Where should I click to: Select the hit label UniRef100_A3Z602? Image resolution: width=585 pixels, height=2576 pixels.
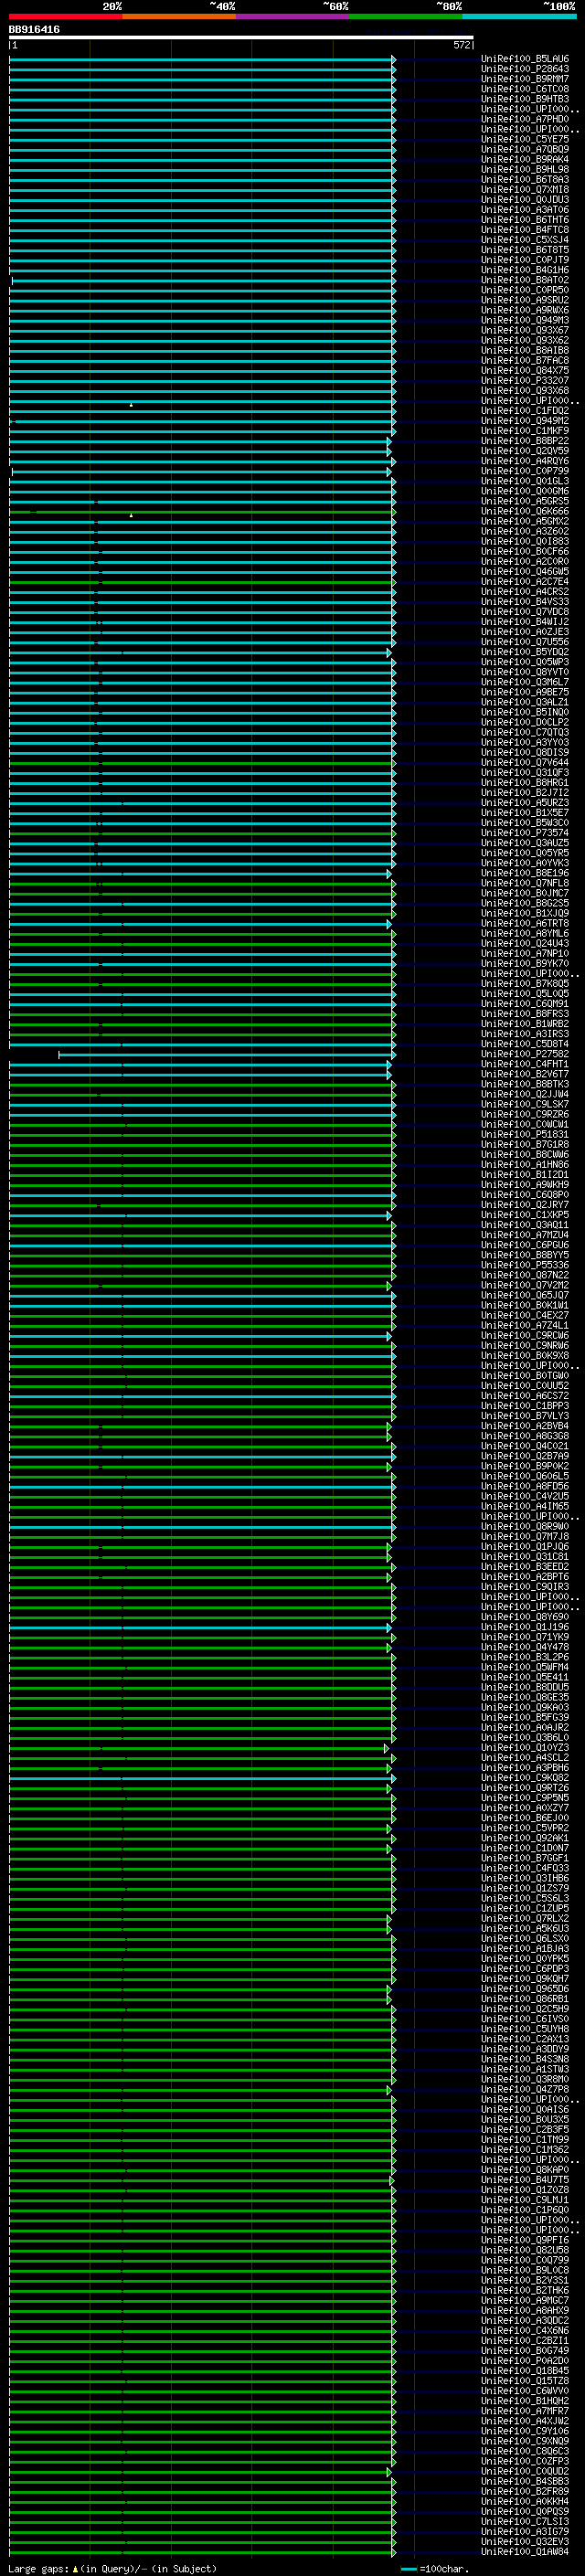pos(525,531)
